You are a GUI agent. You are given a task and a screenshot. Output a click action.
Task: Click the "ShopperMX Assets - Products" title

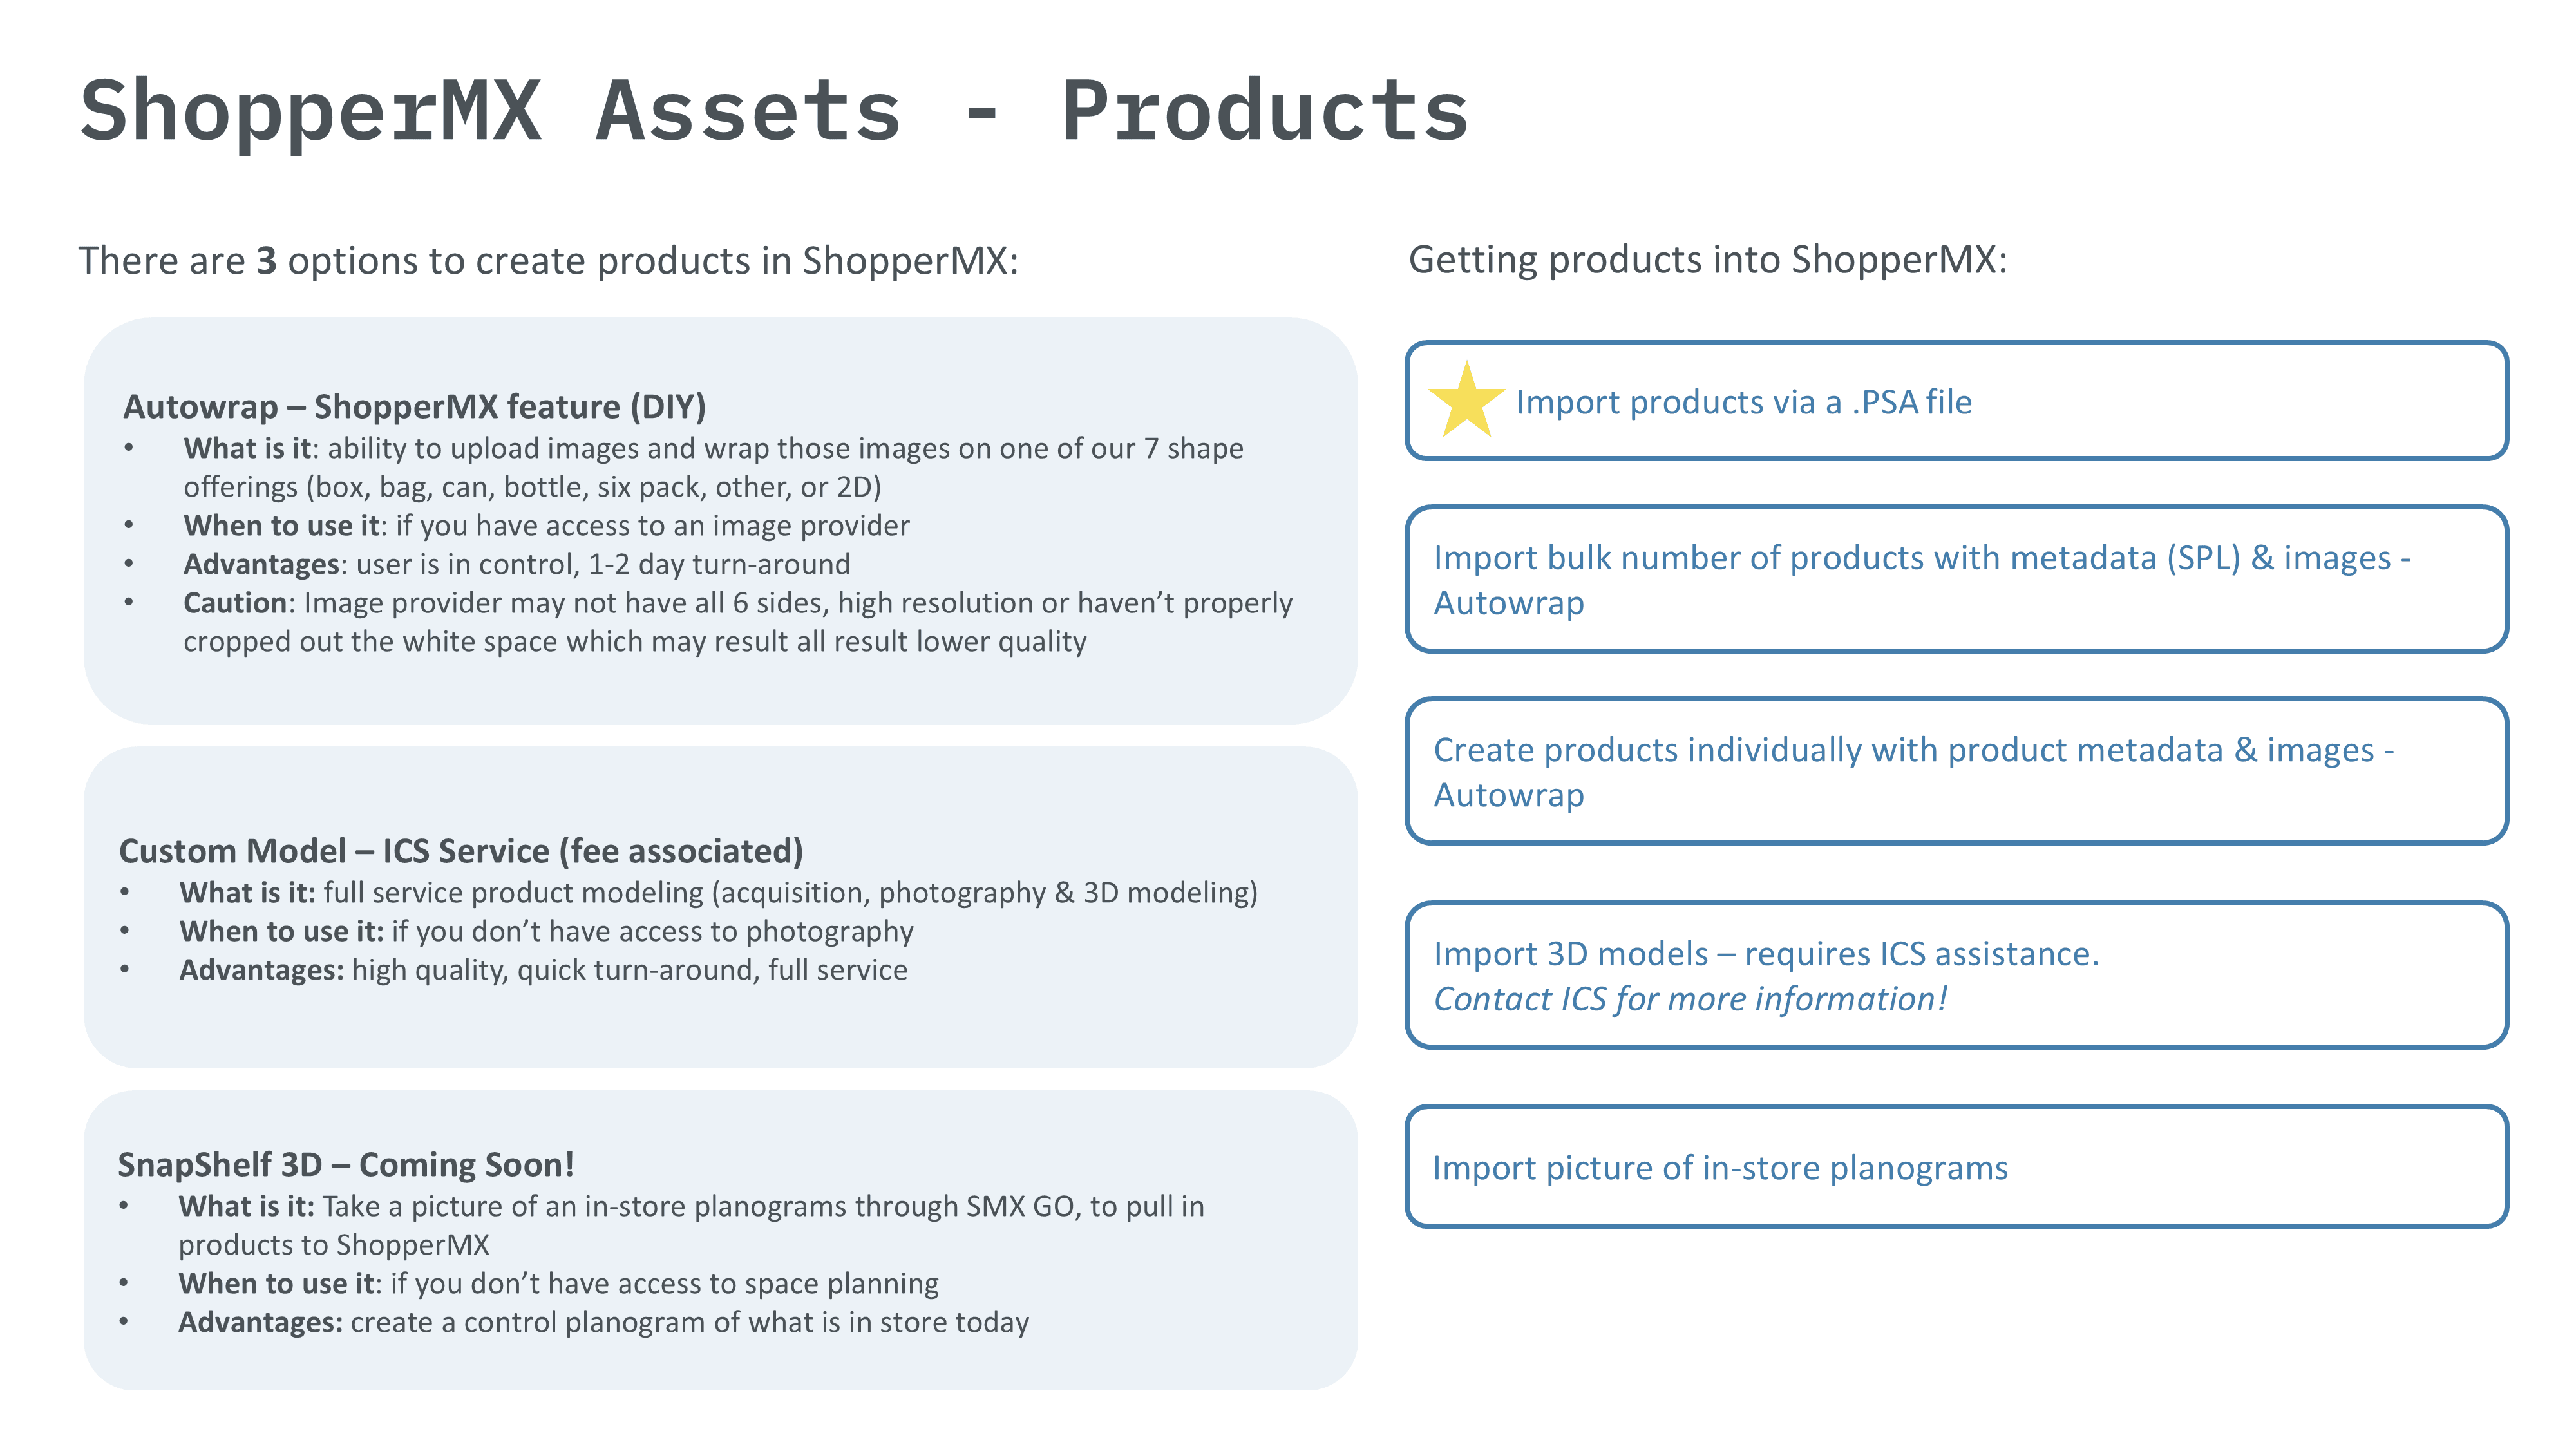coord(773,112)
